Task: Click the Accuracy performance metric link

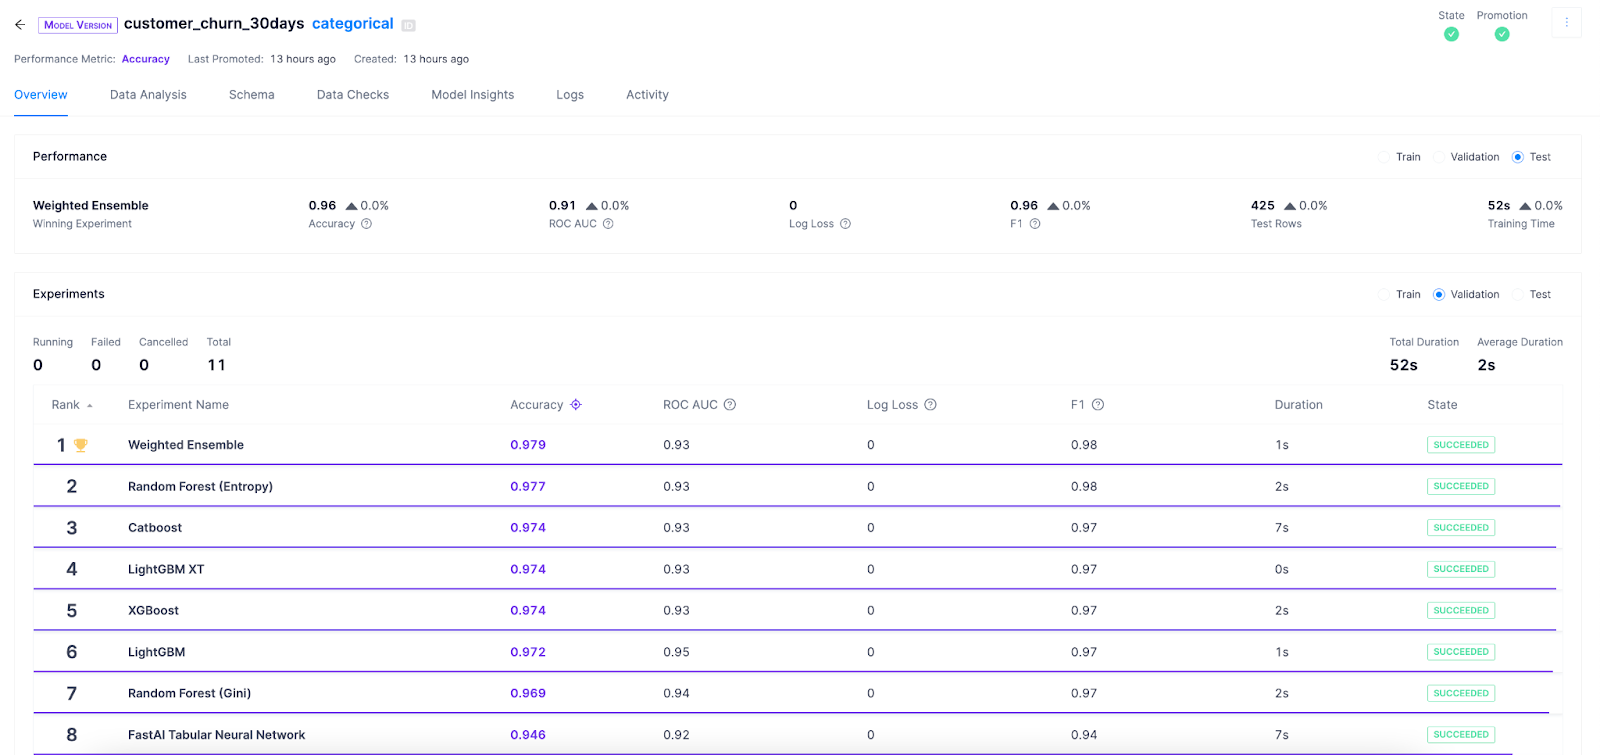Action: pos(146,59)
